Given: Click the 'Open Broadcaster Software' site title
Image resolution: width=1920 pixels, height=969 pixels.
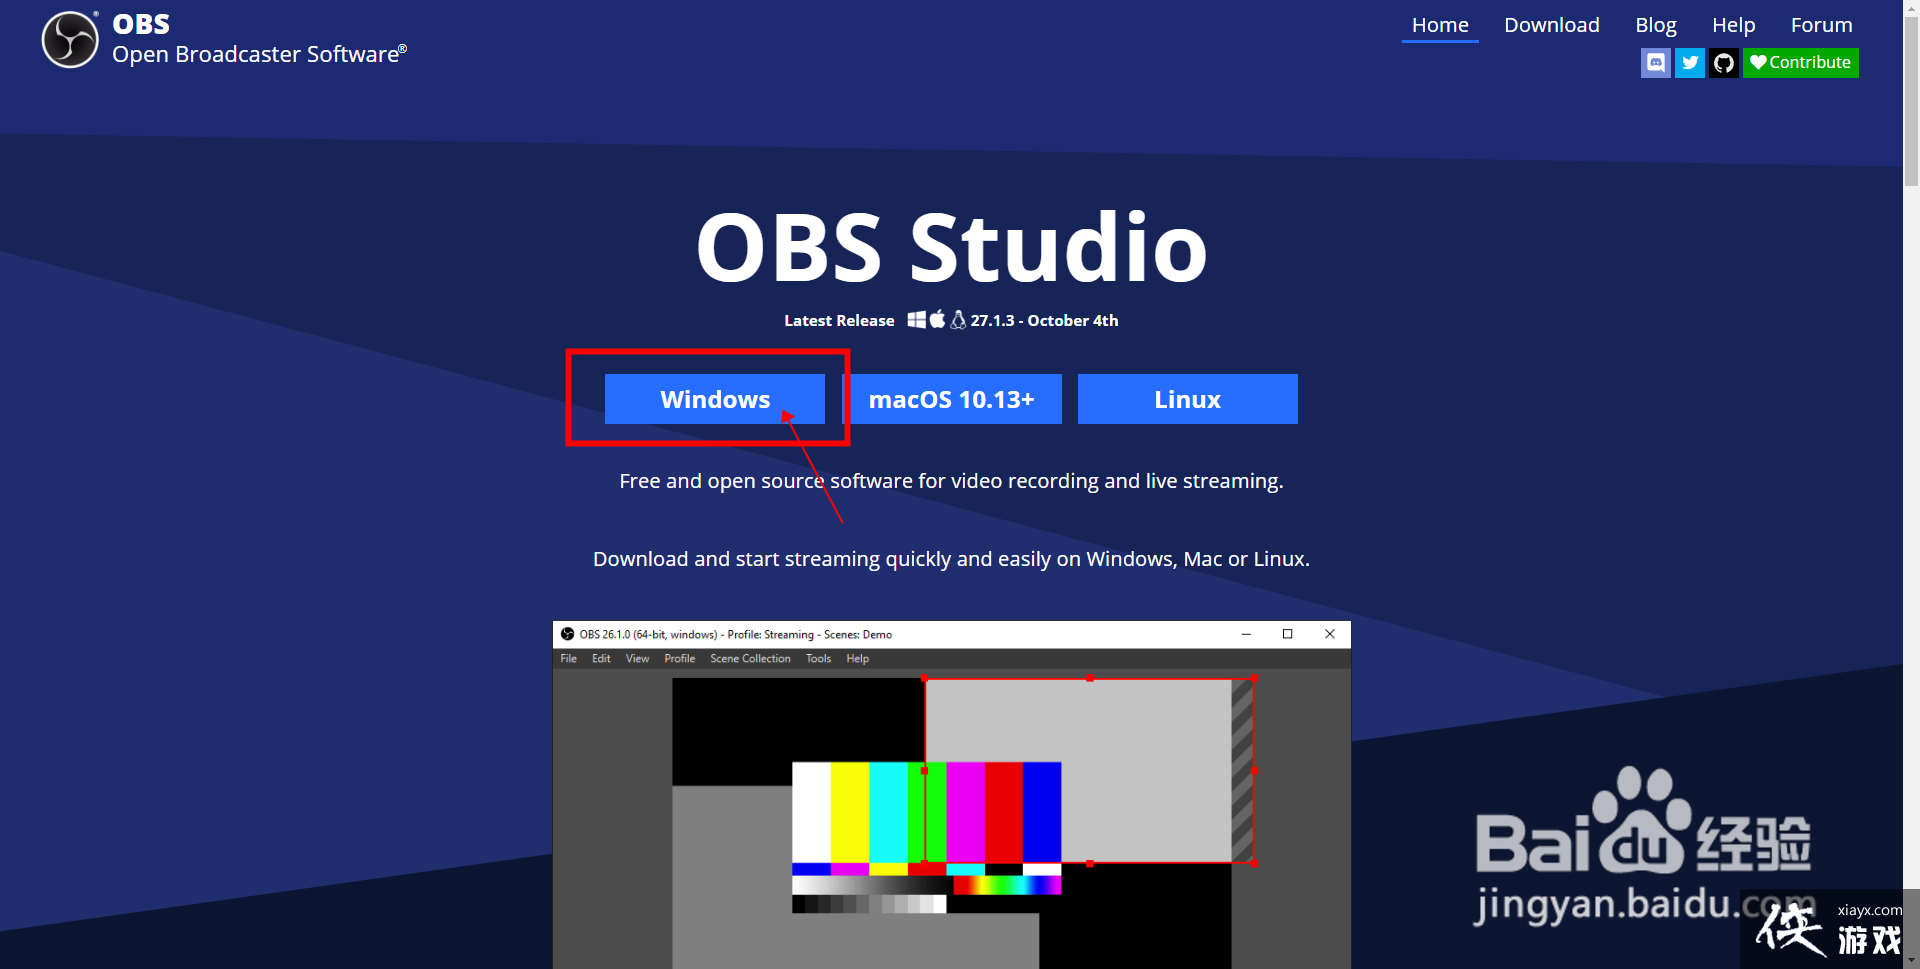Looking at the screenshot, I should pyautogui.click(x=259, y=54).
